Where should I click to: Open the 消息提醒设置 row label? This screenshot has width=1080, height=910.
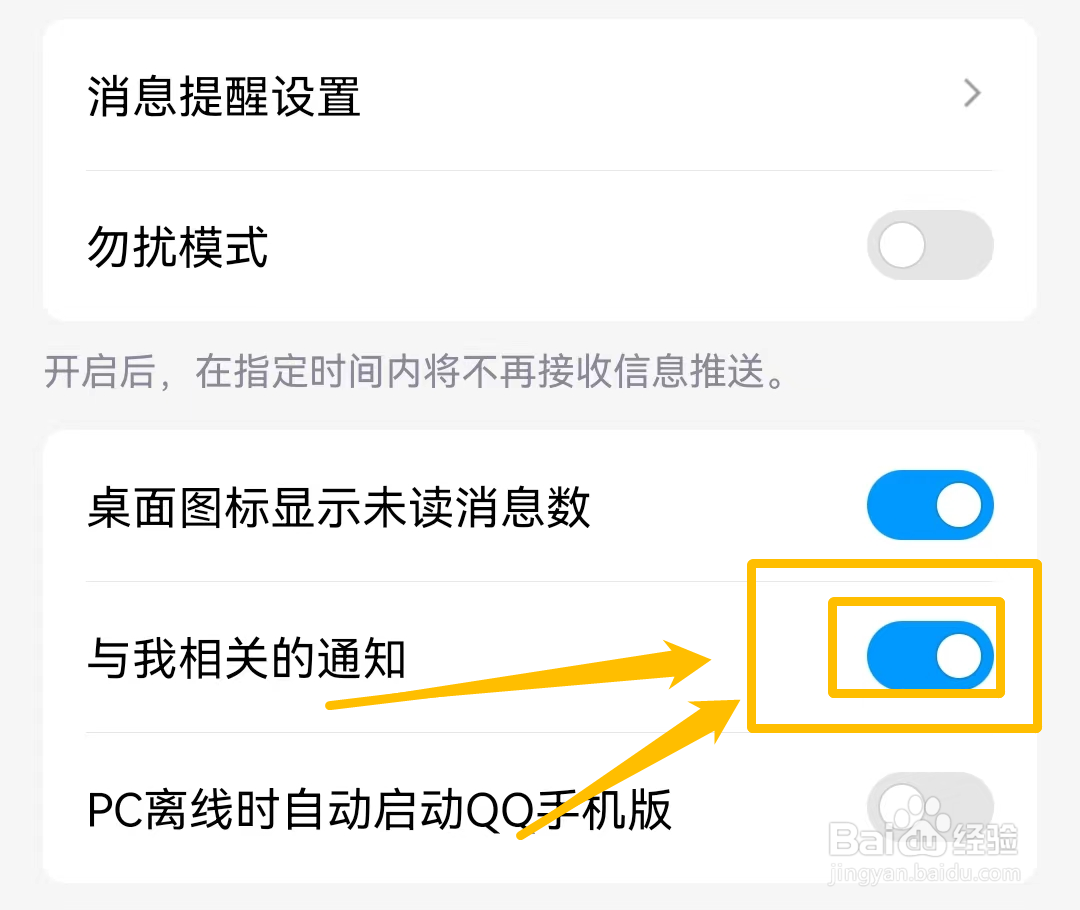[x=224, y=96]
